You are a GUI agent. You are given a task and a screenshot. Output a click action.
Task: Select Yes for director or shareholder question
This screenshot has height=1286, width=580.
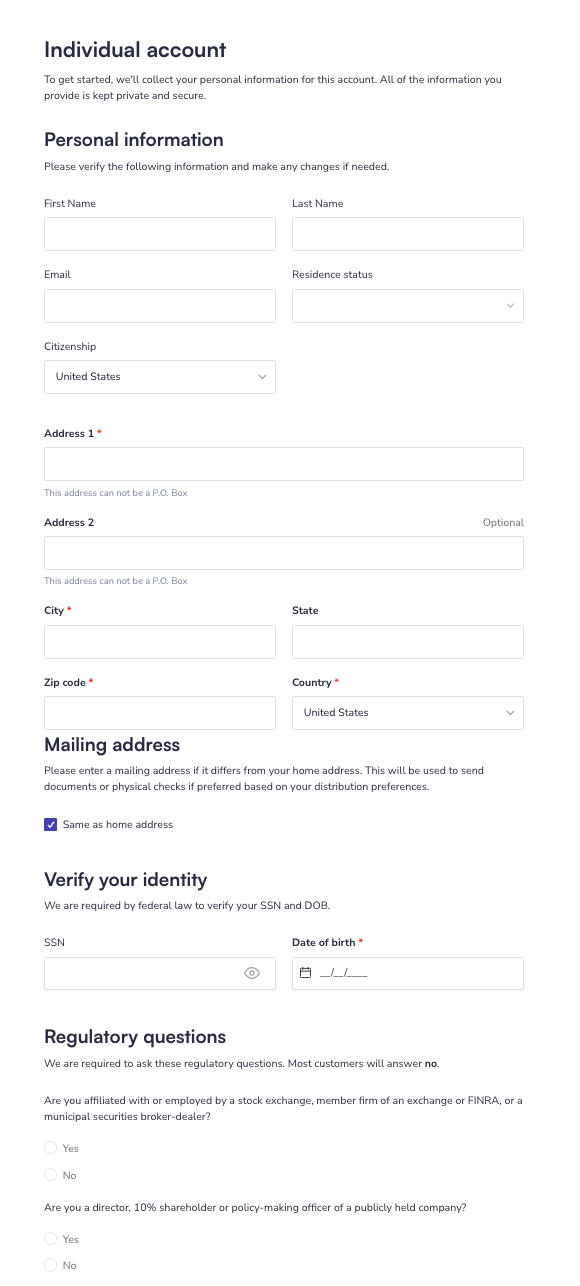click(51, 1239)
